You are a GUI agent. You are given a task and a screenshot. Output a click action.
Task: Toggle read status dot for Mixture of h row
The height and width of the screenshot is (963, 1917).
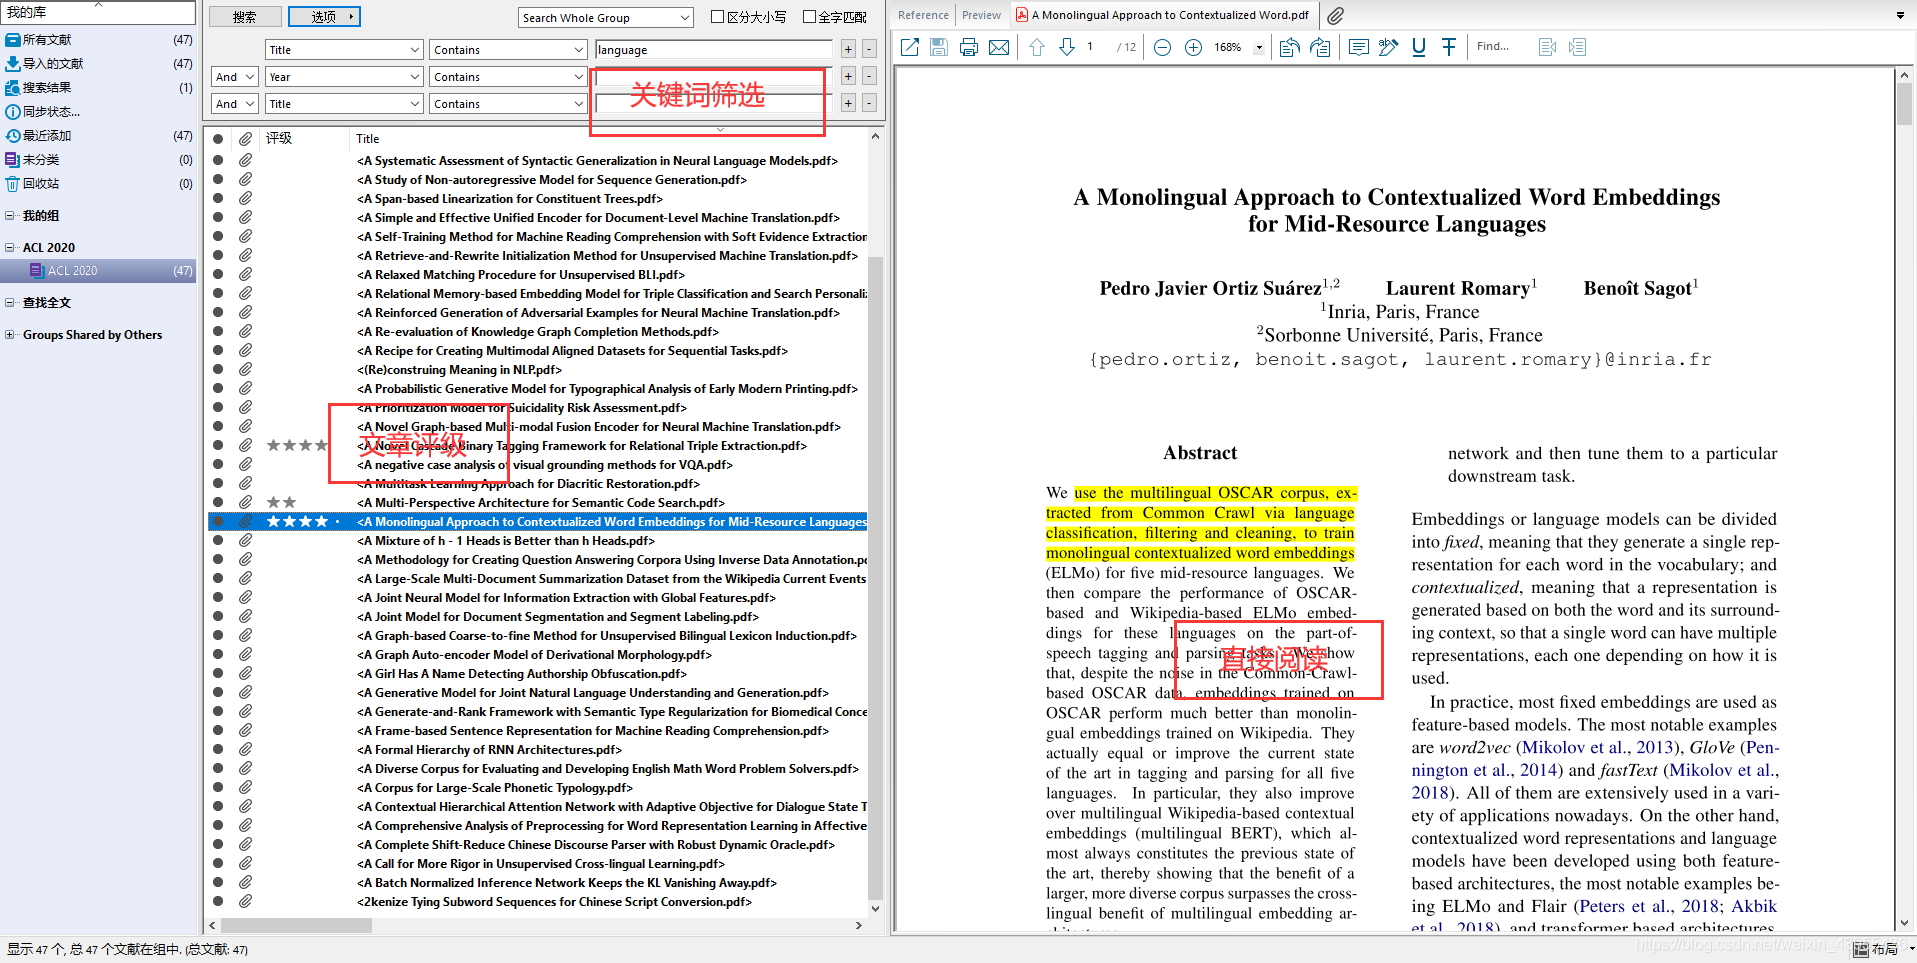point(218,541)
